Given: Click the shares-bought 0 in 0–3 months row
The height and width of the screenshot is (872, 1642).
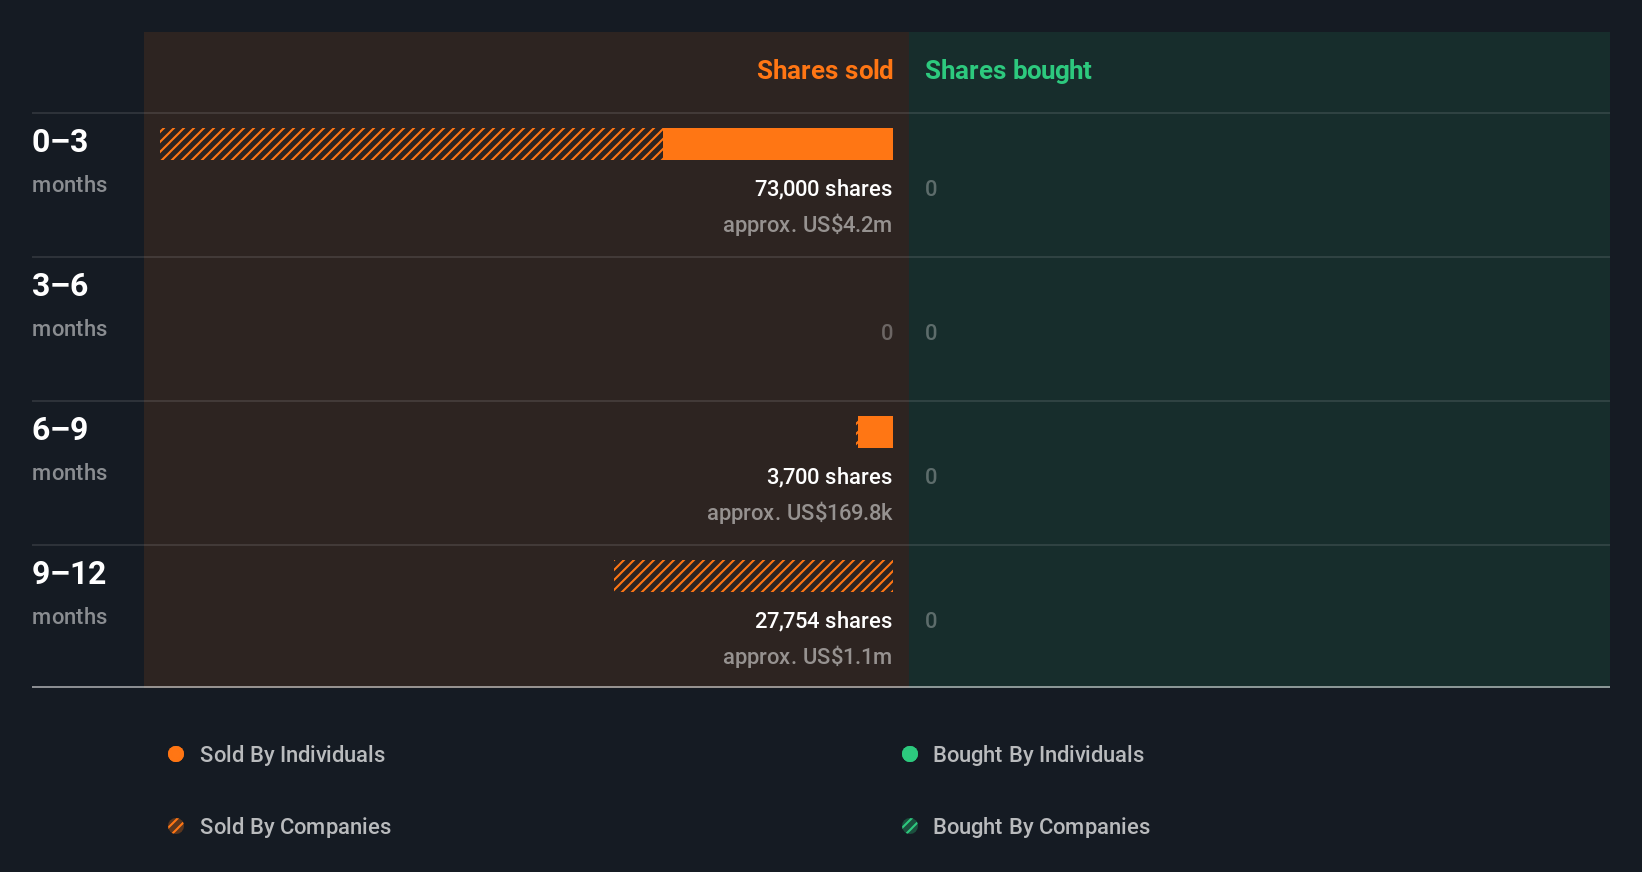Looking at the screenshot, I should (x=931, y=189).
